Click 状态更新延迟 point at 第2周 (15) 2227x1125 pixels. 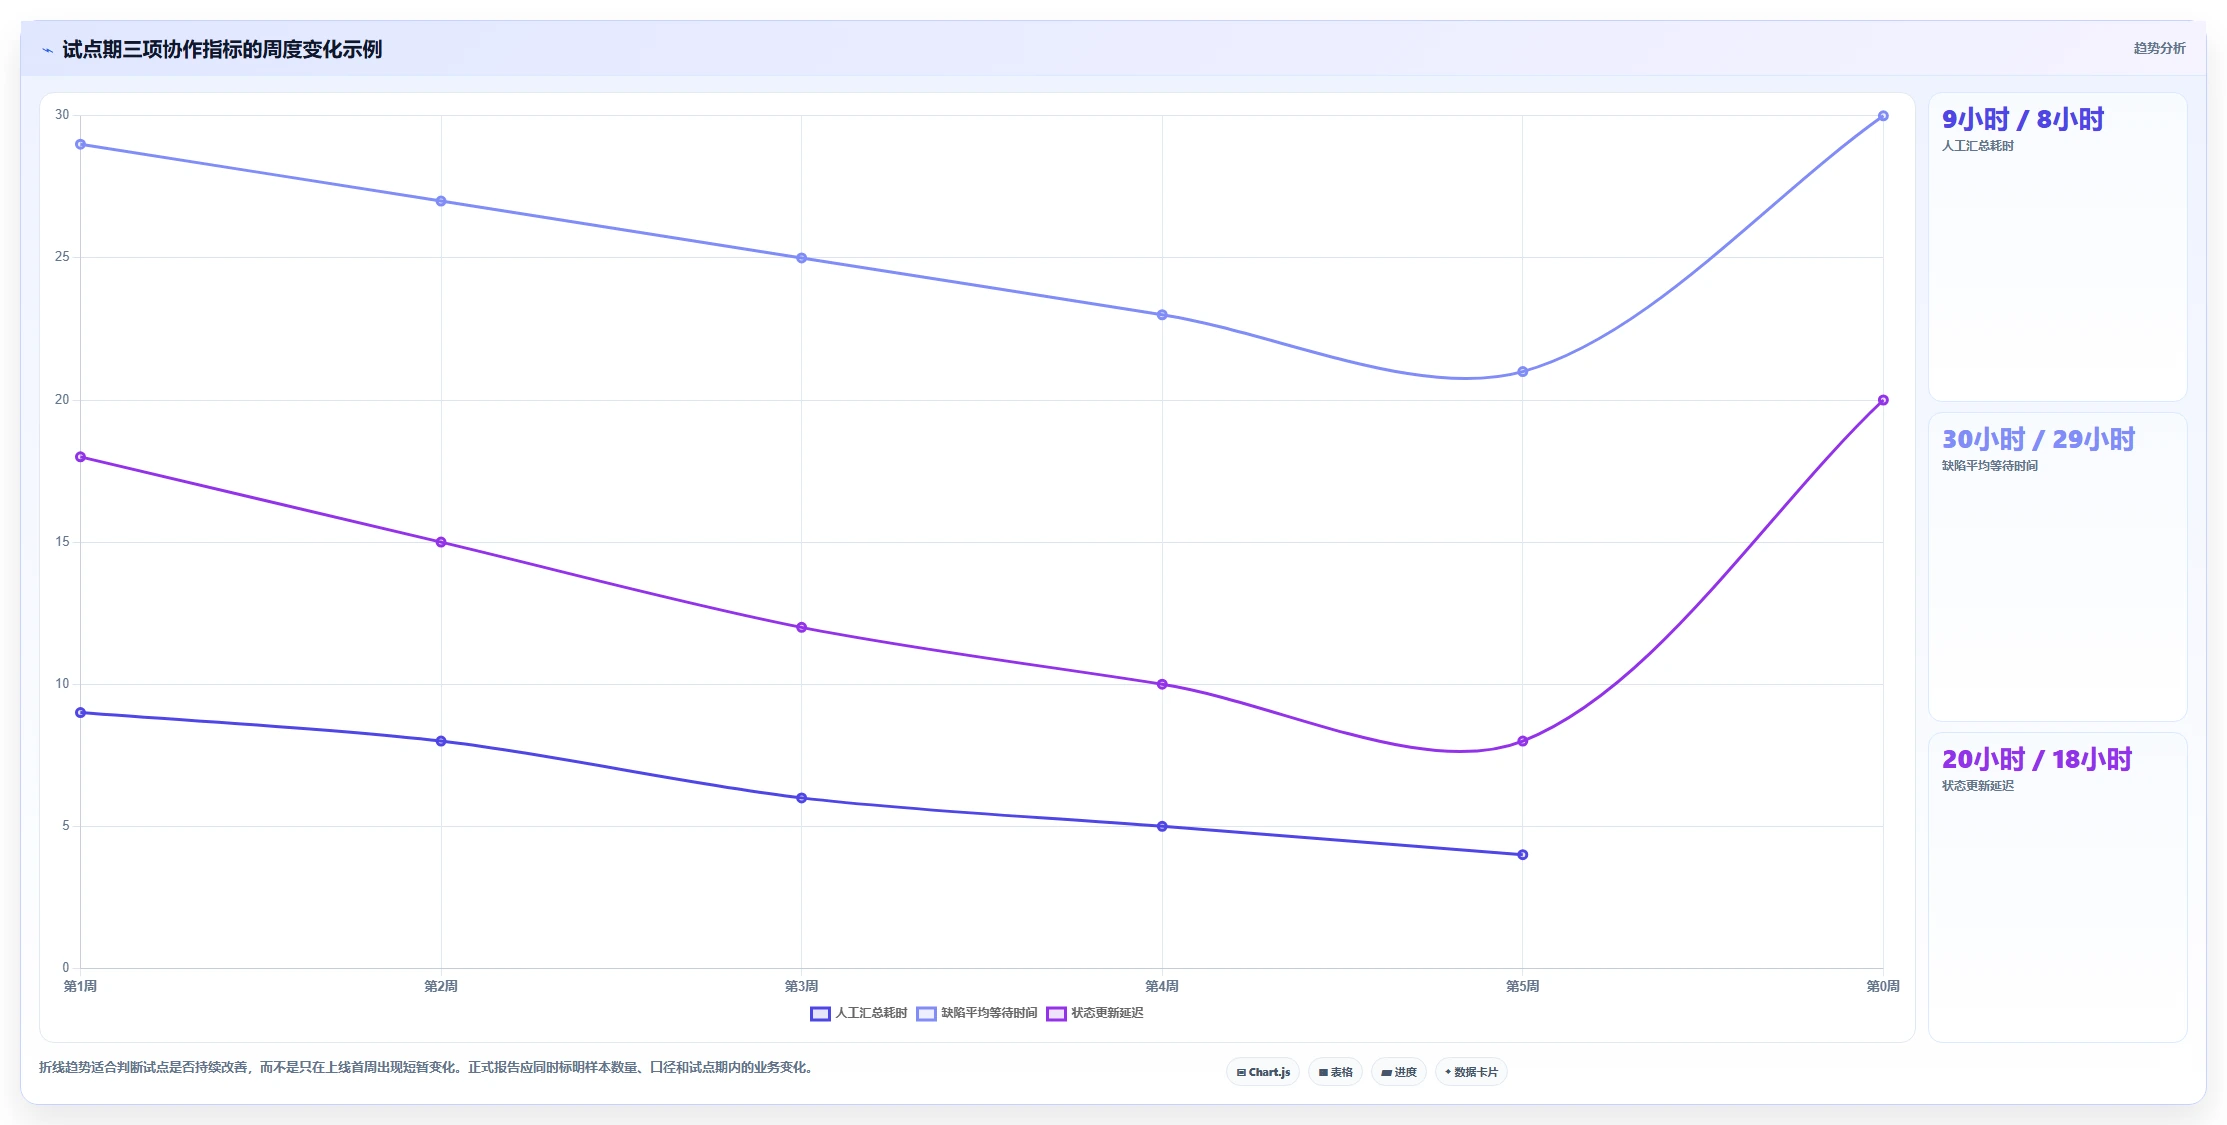tap(441, 542)
